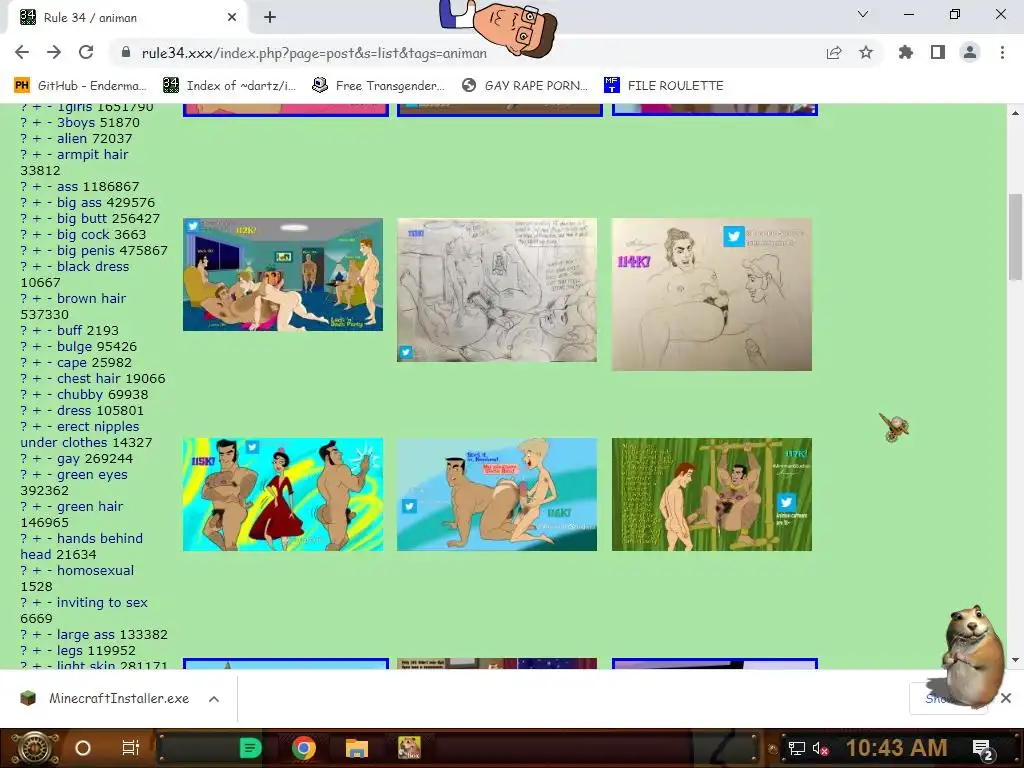
Task: Open the green app on the taskbar
Action: coord(250,748)
